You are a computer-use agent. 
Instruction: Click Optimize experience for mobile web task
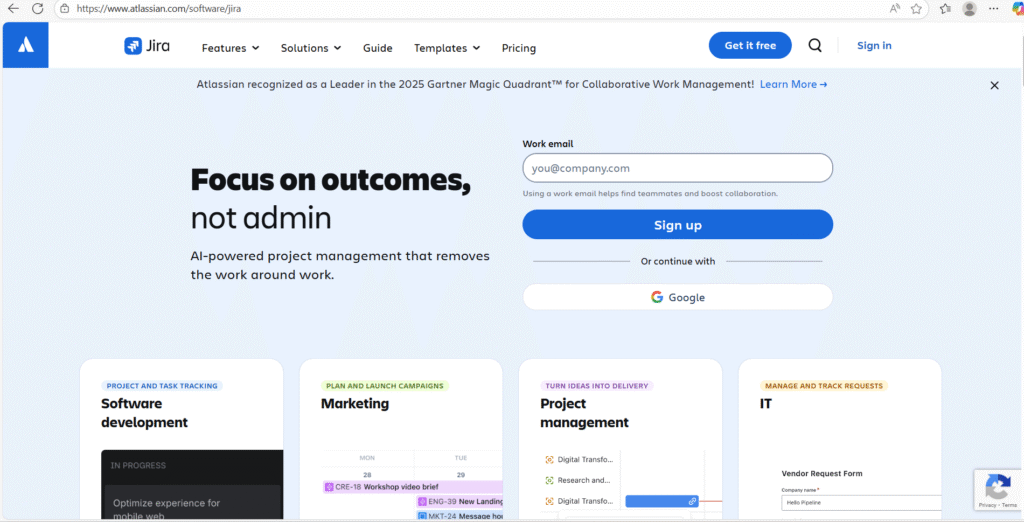point(167,510)
